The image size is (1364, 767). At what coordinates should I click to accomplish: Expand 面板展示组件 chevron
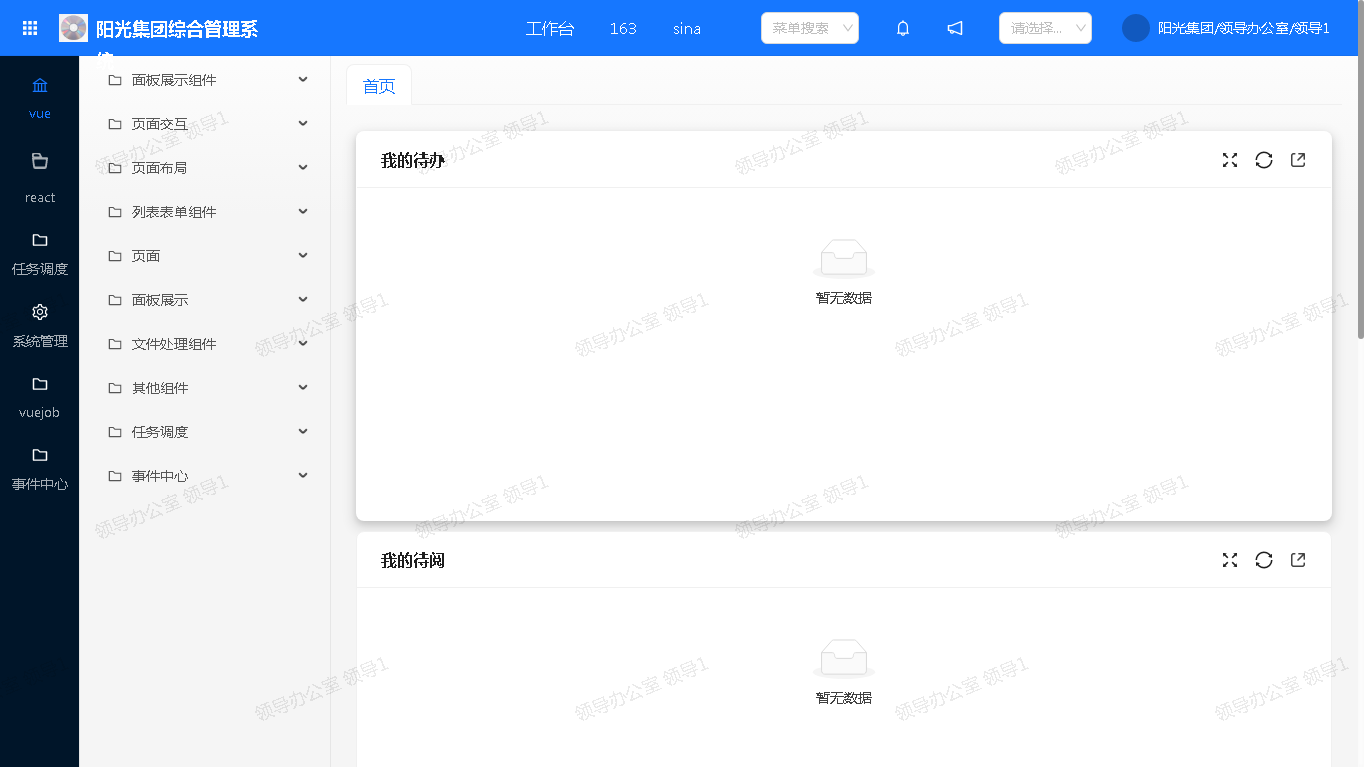(303, 79)
